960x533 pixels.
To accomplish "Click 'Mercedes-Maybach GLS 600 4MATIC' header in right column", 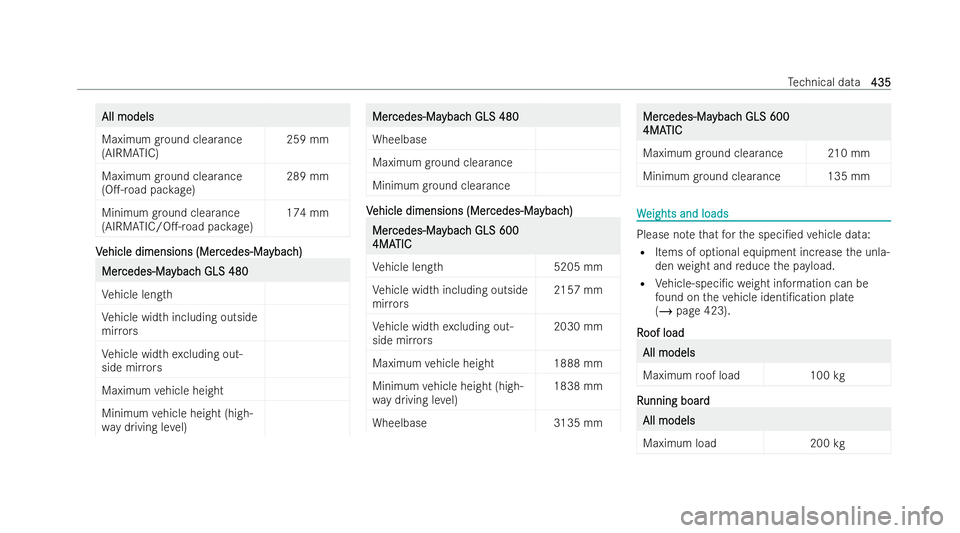I will click(x=716, y=123).
